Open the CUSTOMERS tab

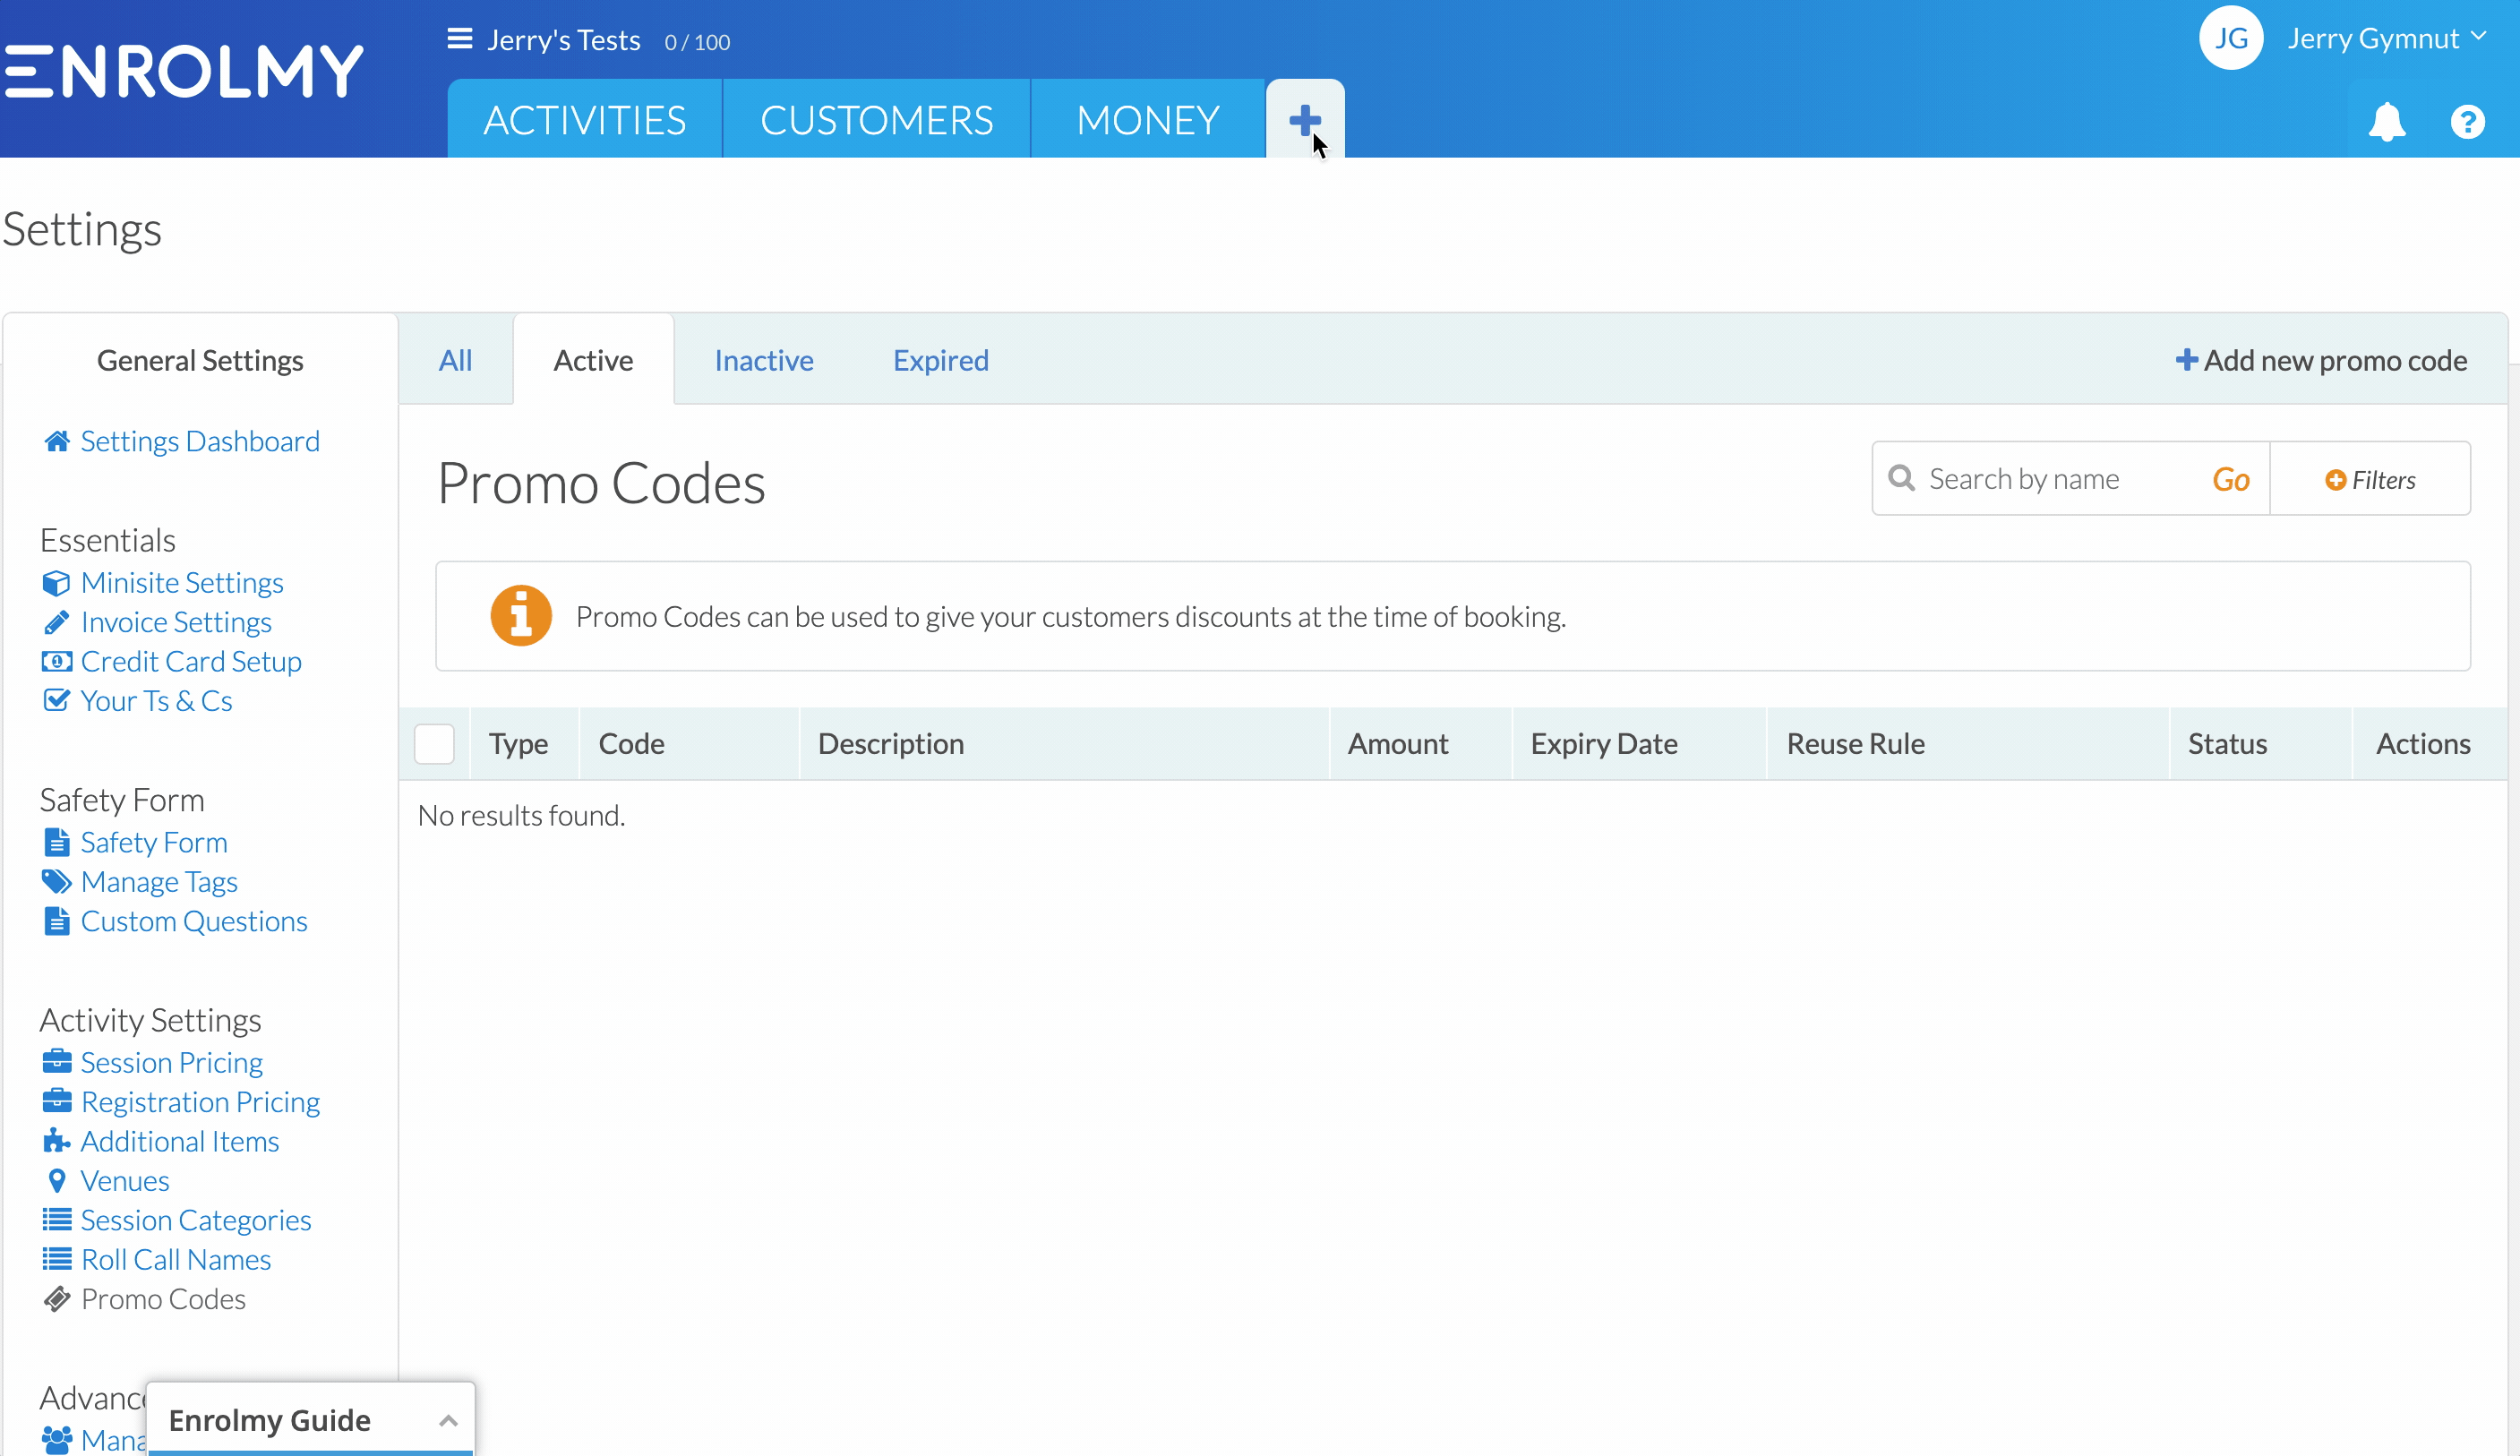coord(876,119)
